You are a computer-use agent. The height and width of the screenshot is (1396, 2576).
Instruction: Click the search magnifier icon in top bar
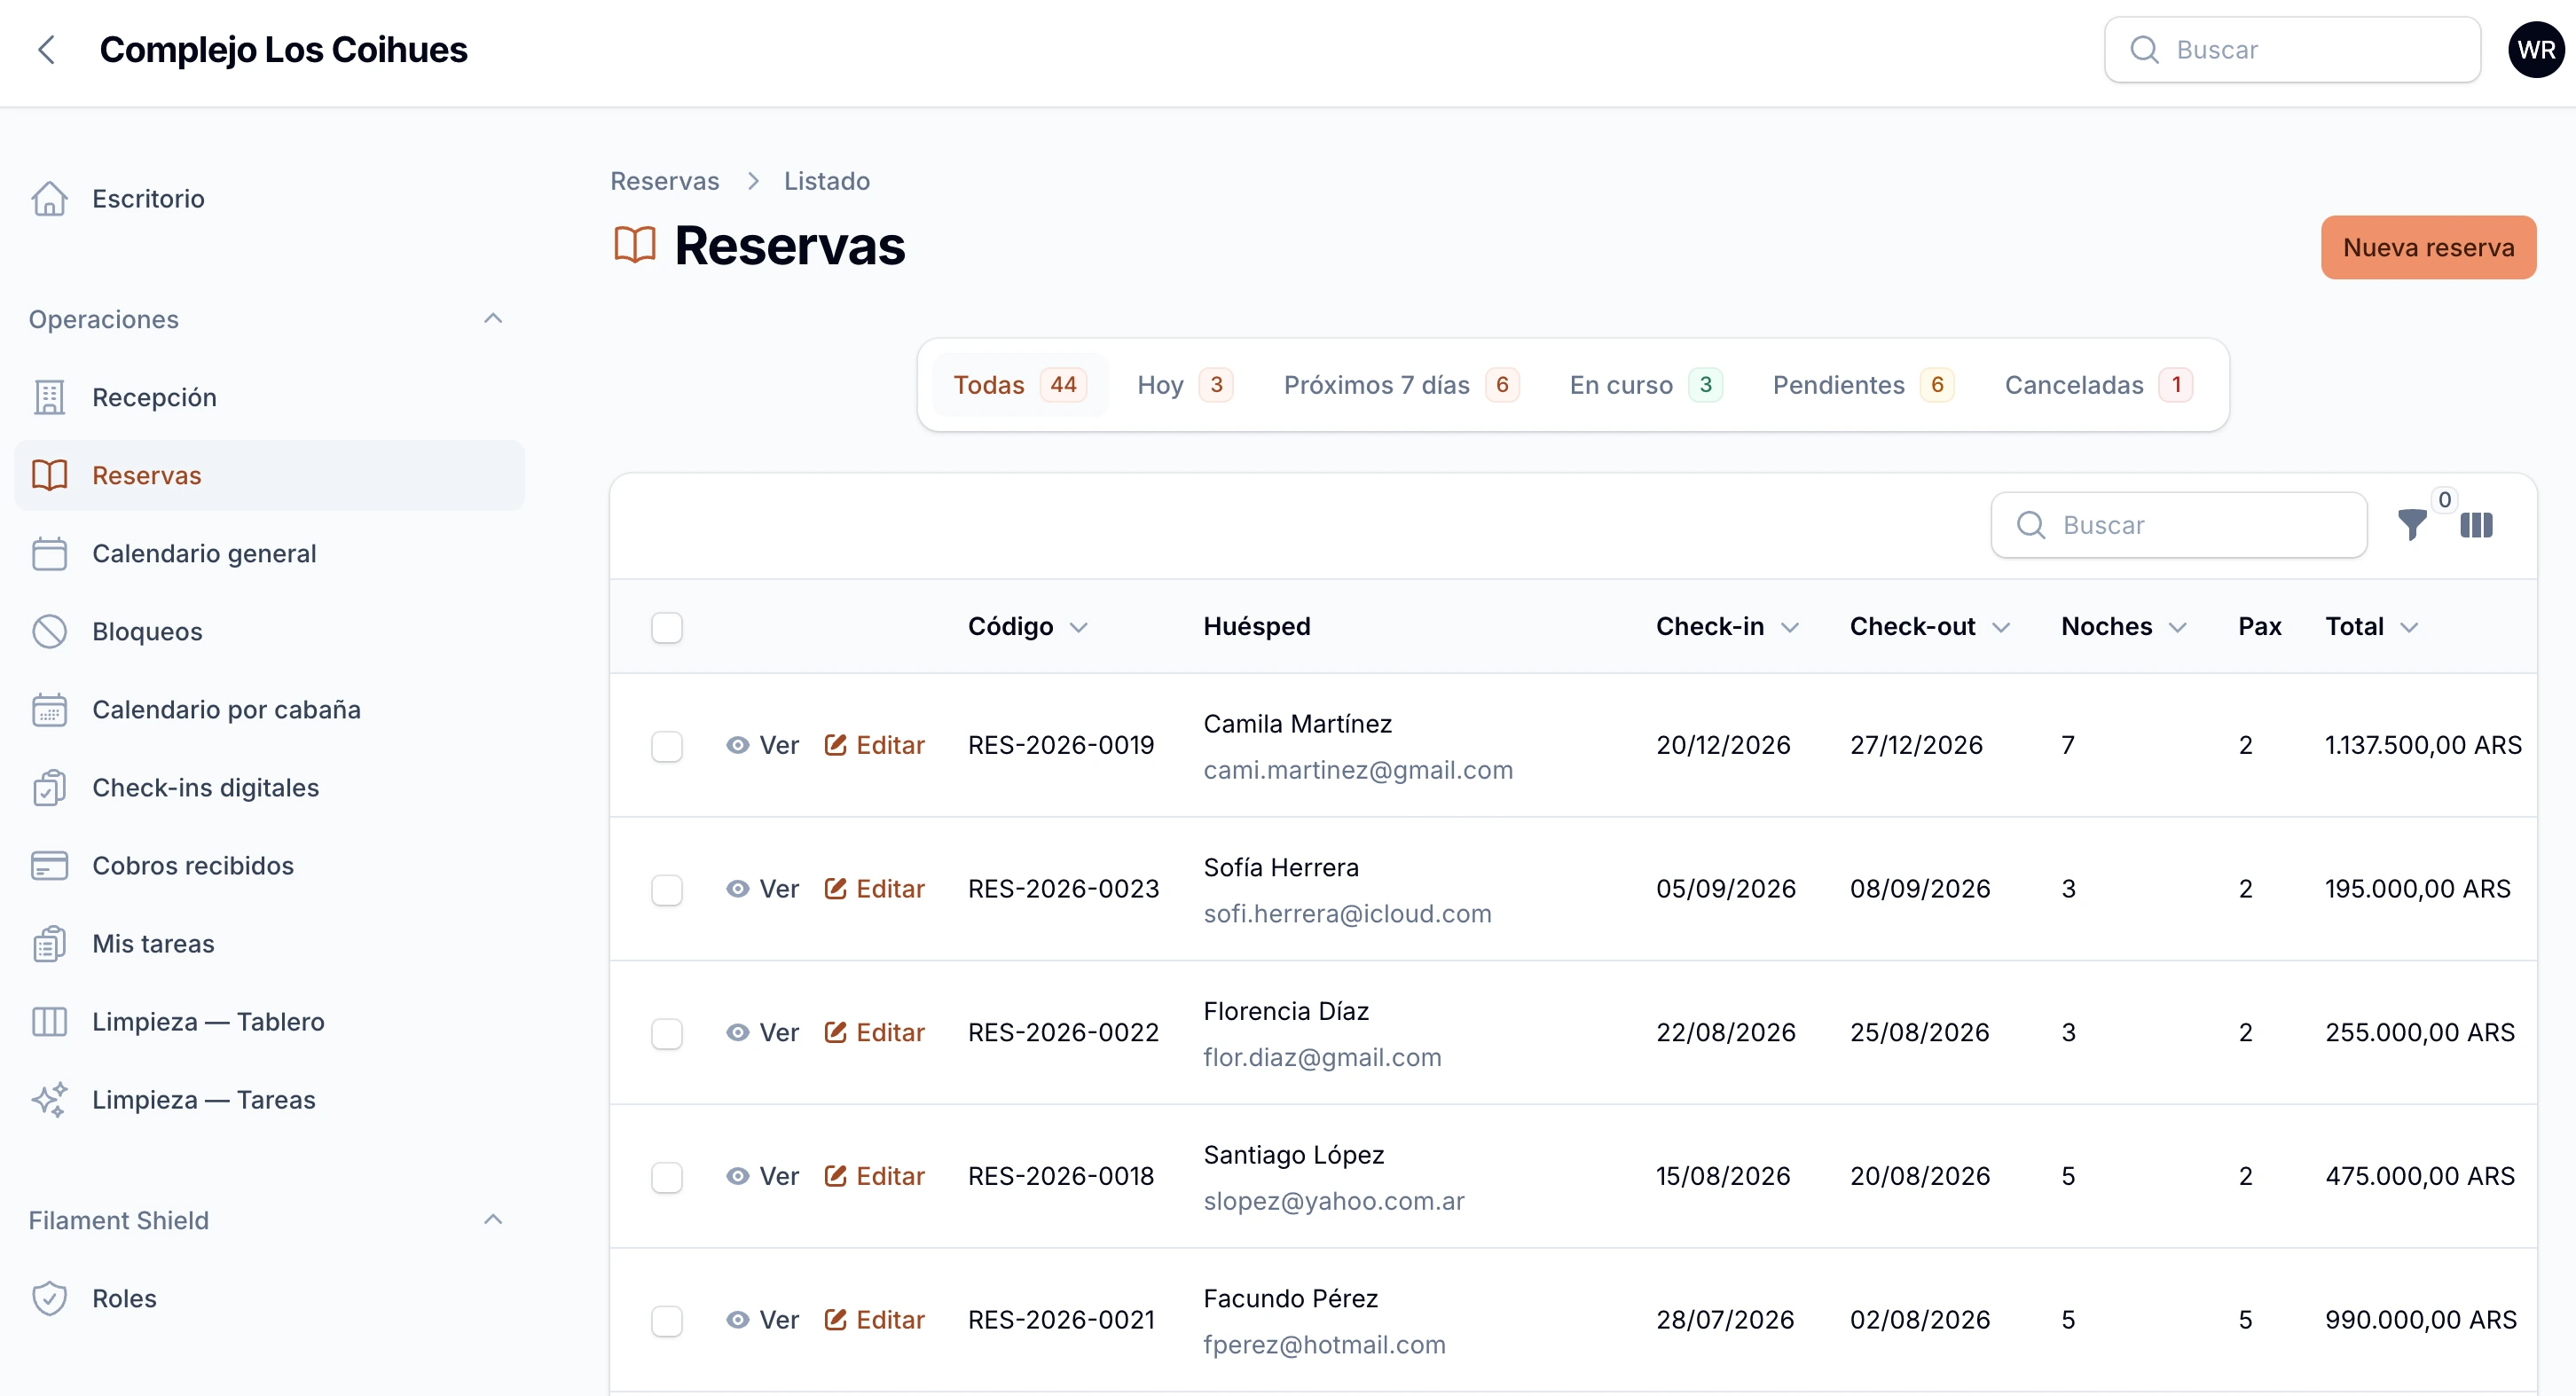[2144, 50]
